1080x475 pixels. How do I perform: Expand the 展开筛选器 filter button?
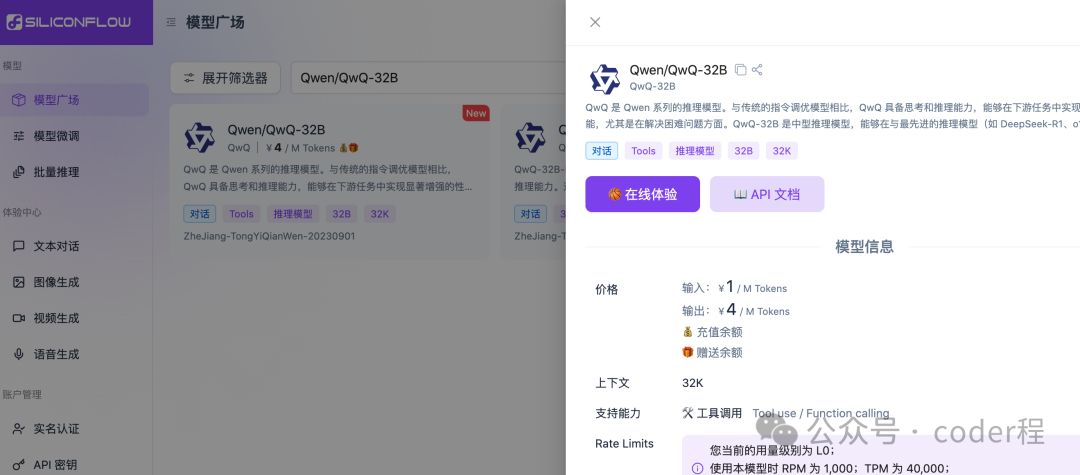pos(225,78)
